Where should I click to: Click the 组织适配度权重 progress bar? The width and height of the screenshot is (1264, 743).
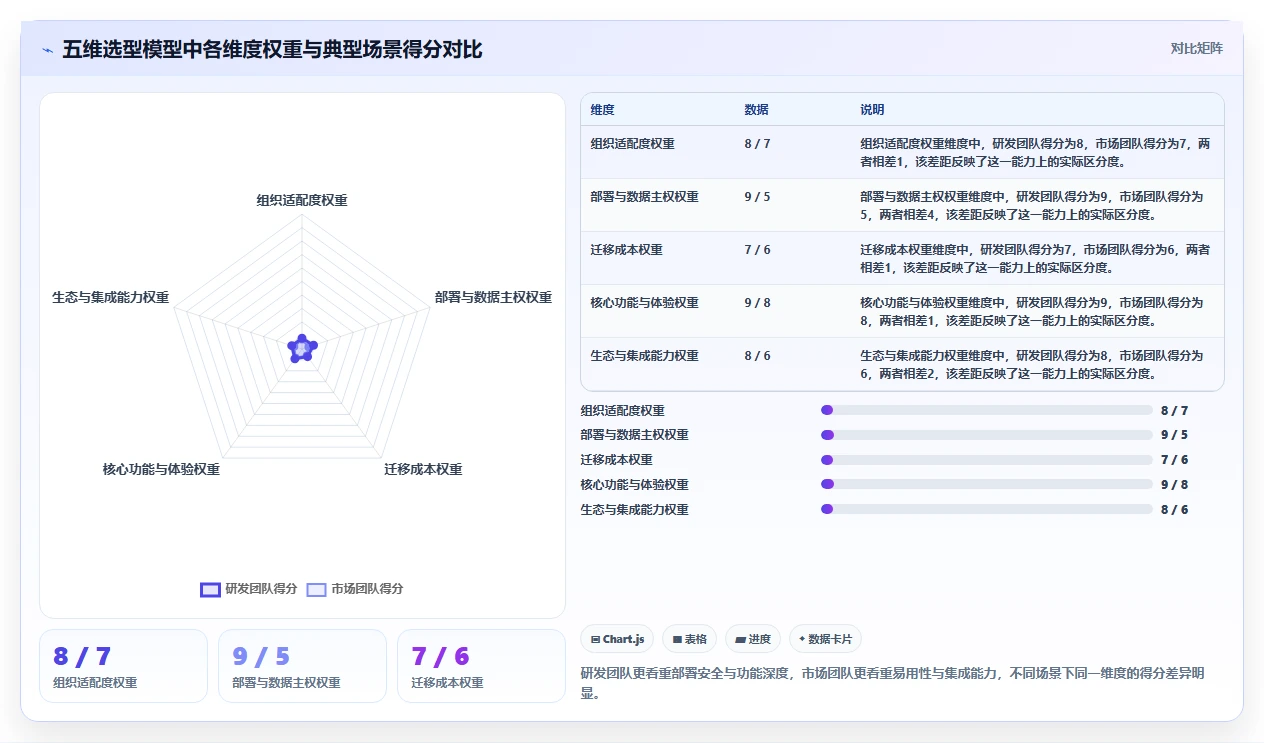[987, 410]
